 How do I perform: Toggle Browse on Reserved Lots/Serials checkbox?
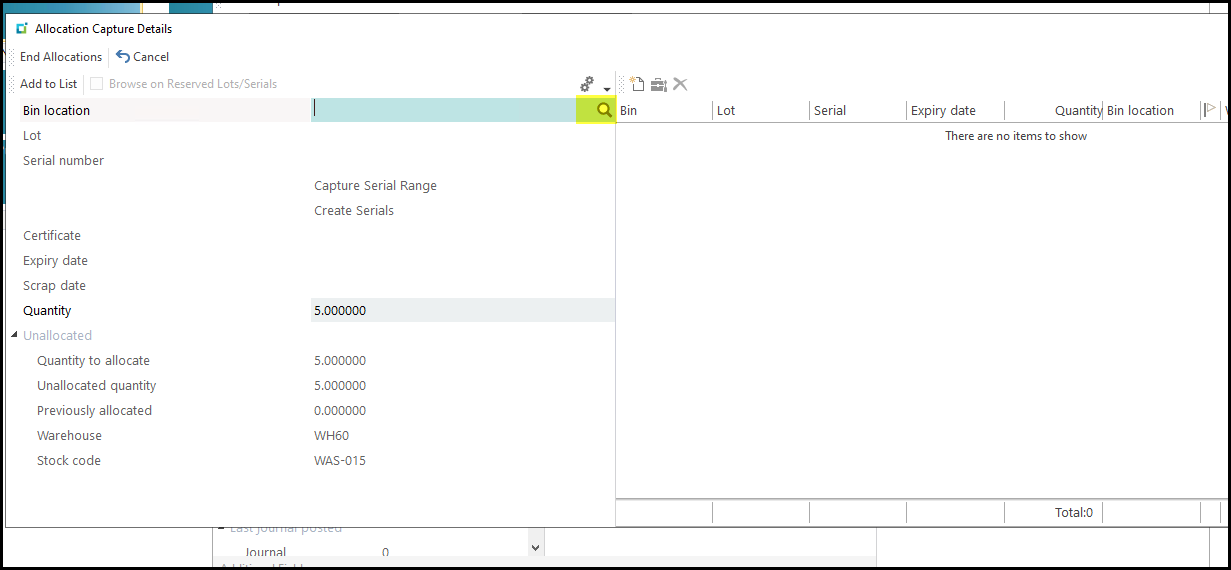coord(97,84)
